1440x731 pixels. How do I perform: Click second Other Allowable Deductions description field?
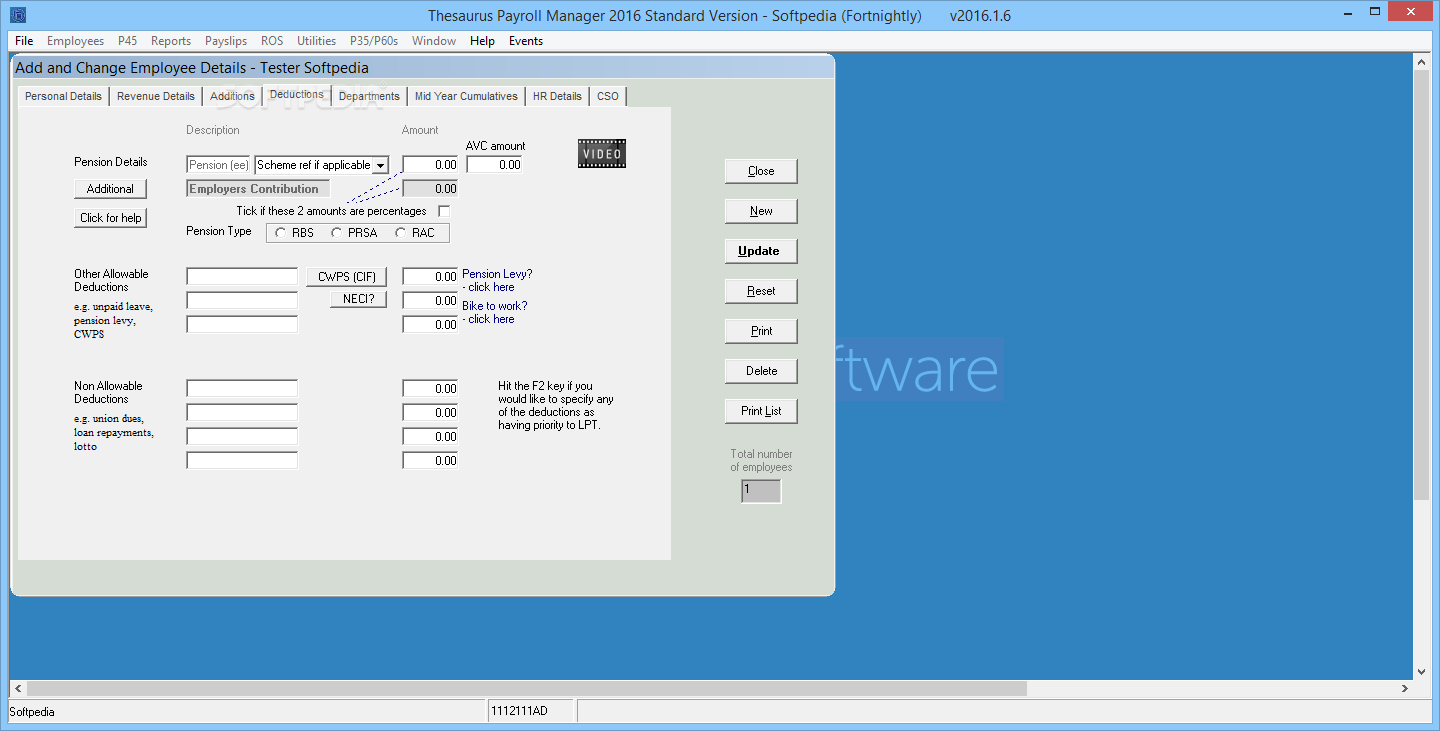pos(242,300)
